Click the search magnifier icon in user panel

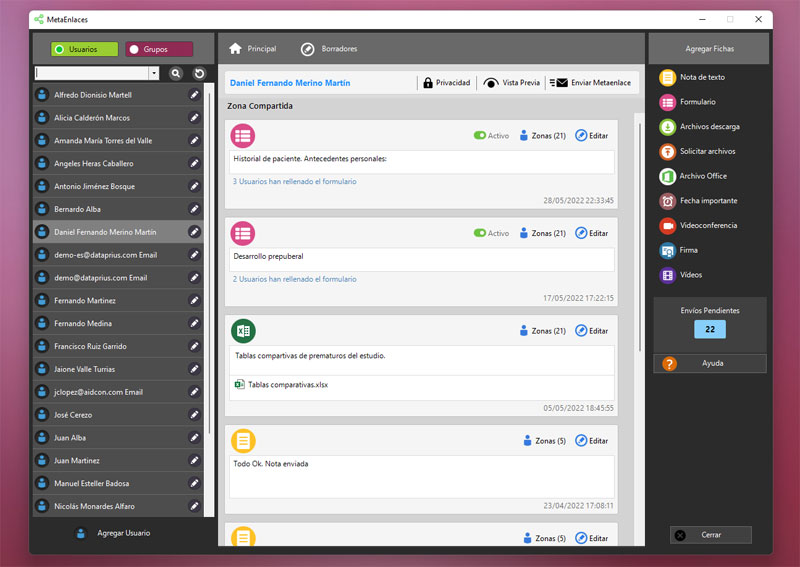[176, 73]
